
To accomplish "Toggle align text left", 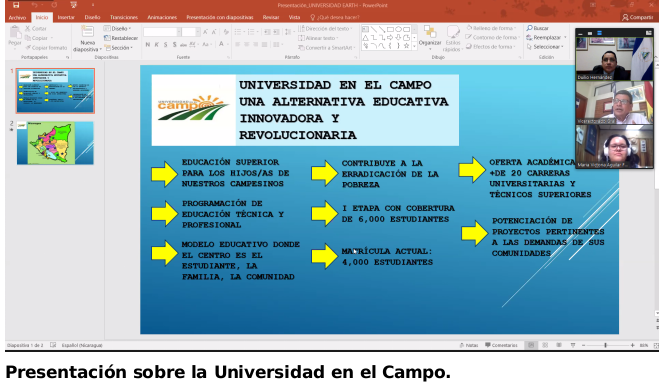I will (238, 45).
